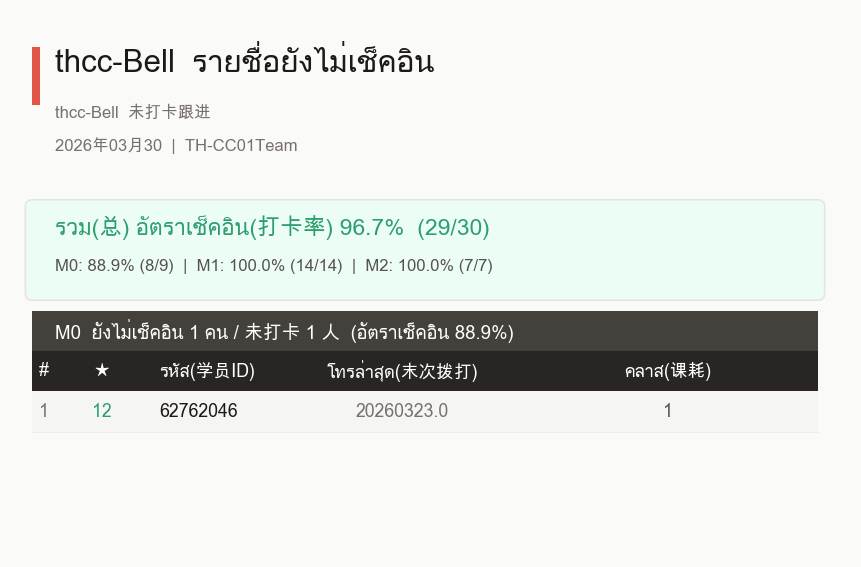The height and width of the screenshot is (567, 861).
Task: Click the # column header
Action: [44, 370]
